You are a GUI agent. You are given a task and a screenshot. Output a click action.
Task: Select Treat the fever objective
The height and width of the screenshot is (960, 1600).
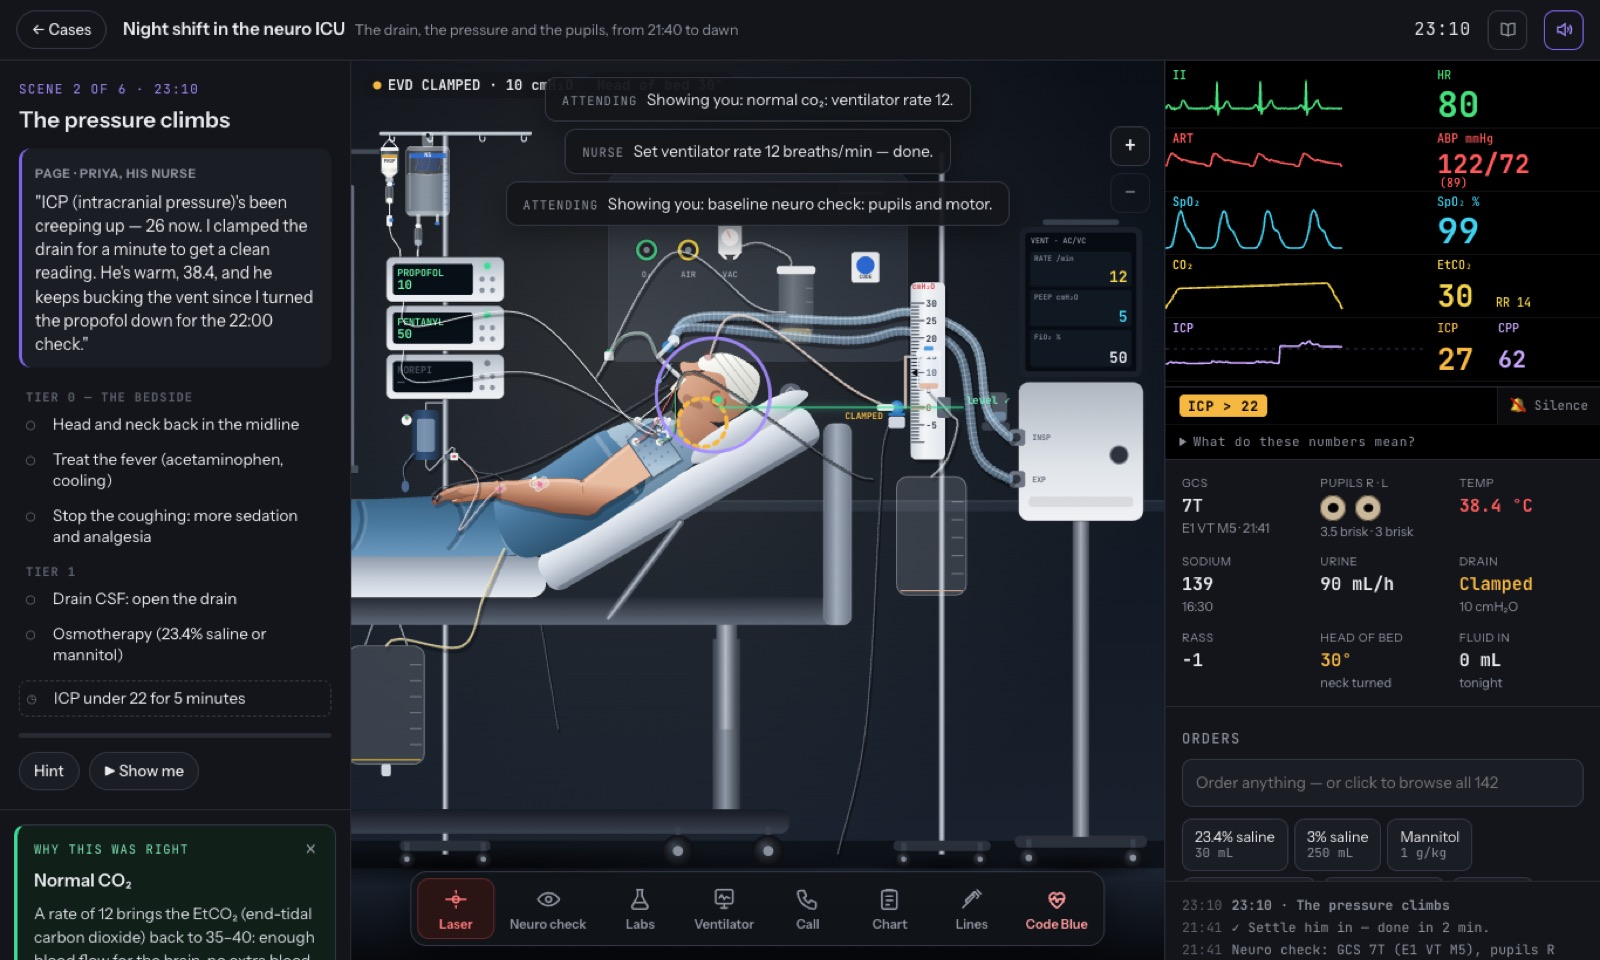(x=175, y=470)
